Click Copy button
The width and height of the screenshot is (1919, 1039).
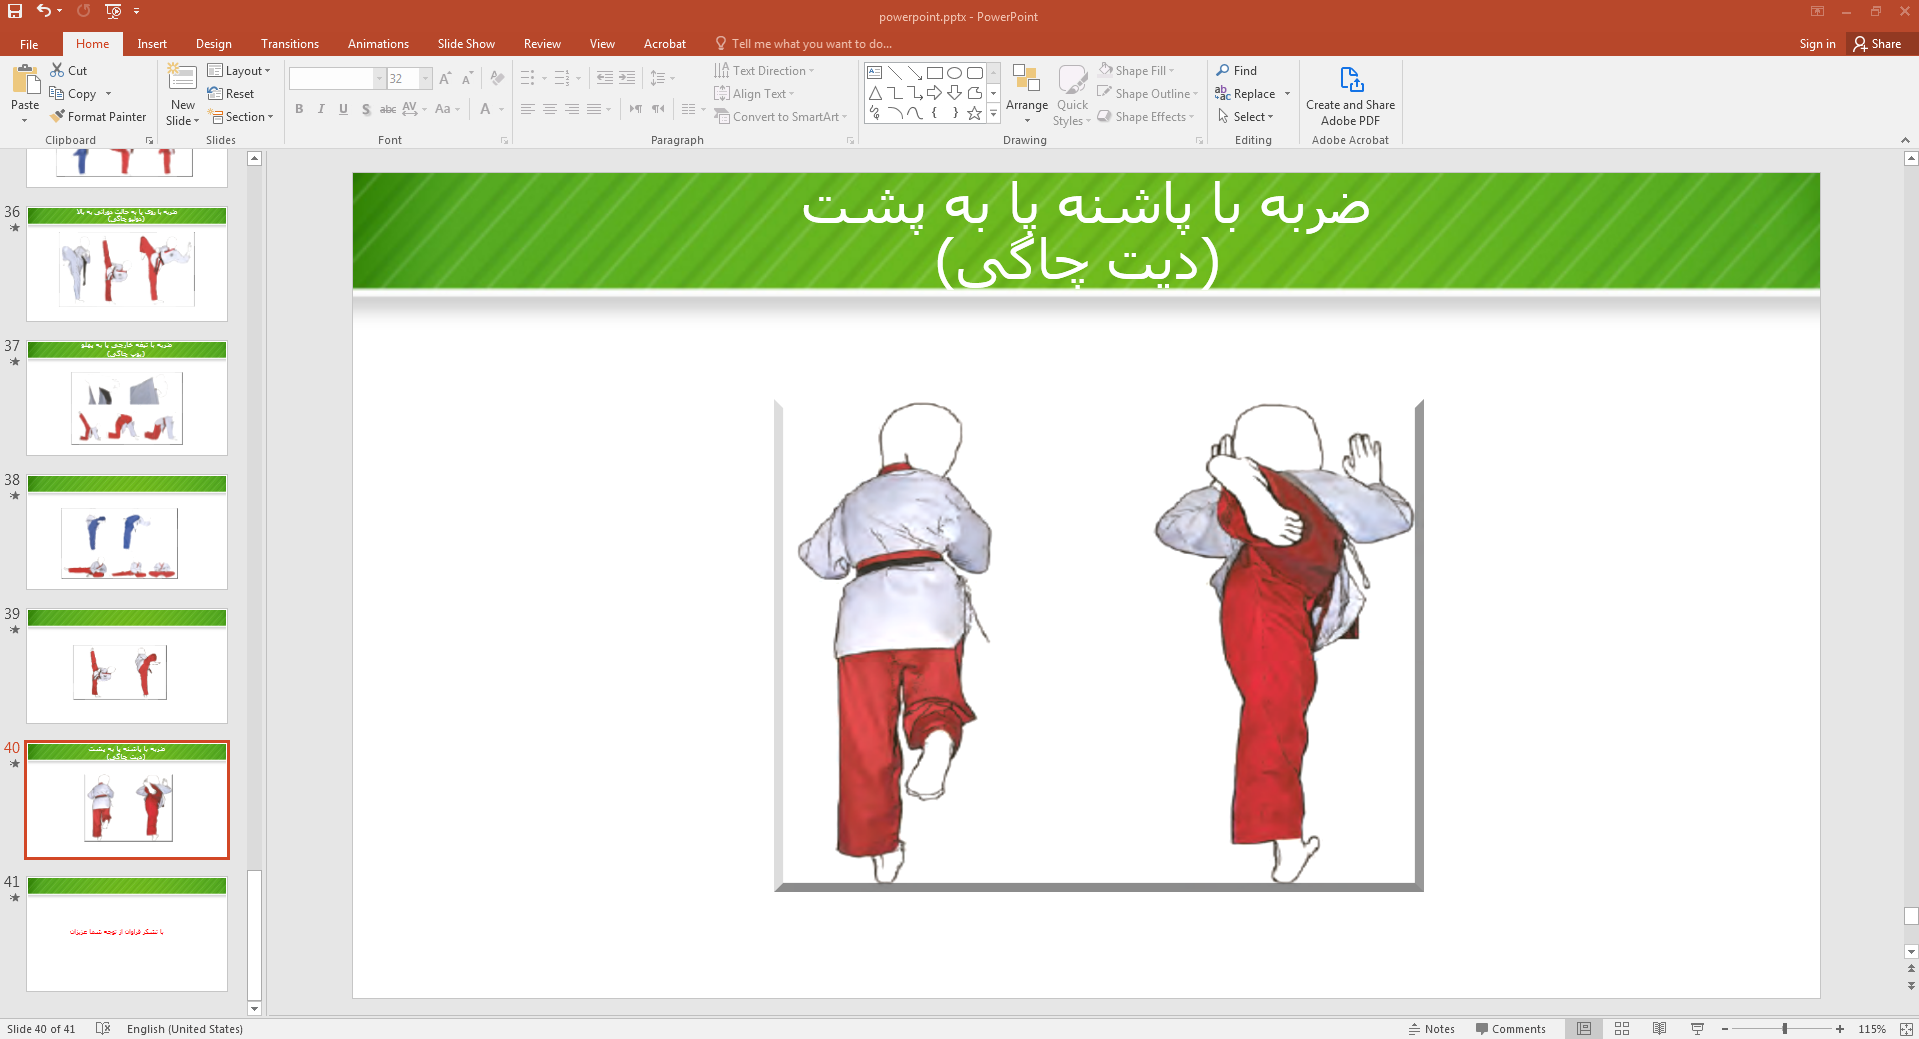point(73,94)
